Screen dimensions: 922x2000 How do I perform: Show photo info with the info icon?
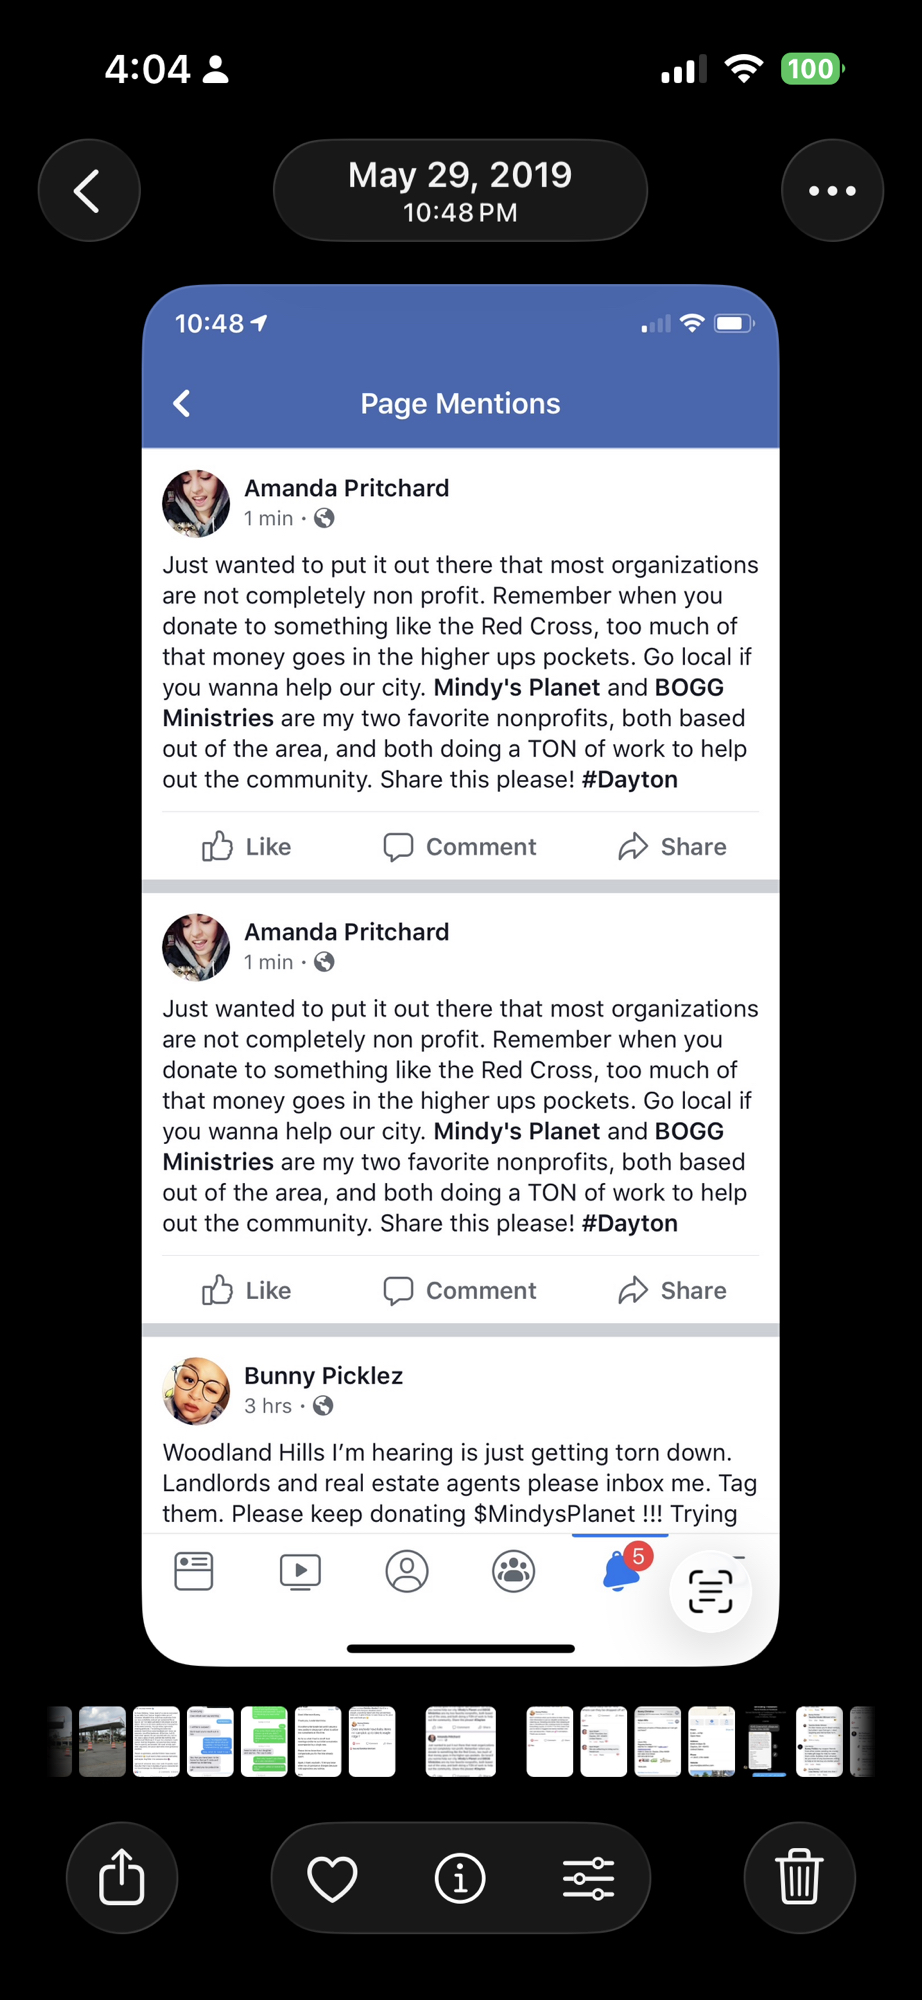click(x=460, y=1878)
